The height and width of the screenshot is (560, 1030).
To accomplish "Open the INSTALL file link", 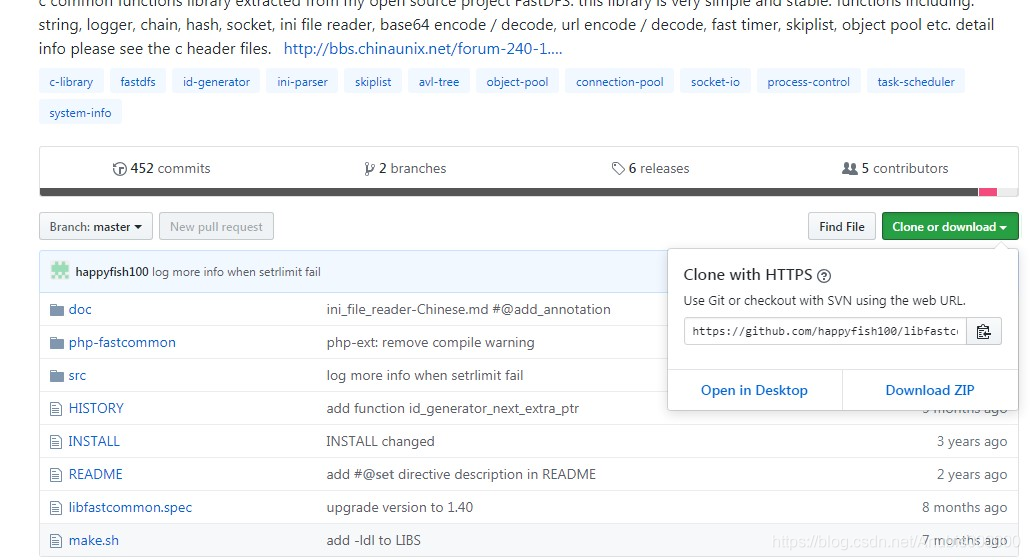I will [94, 442].
